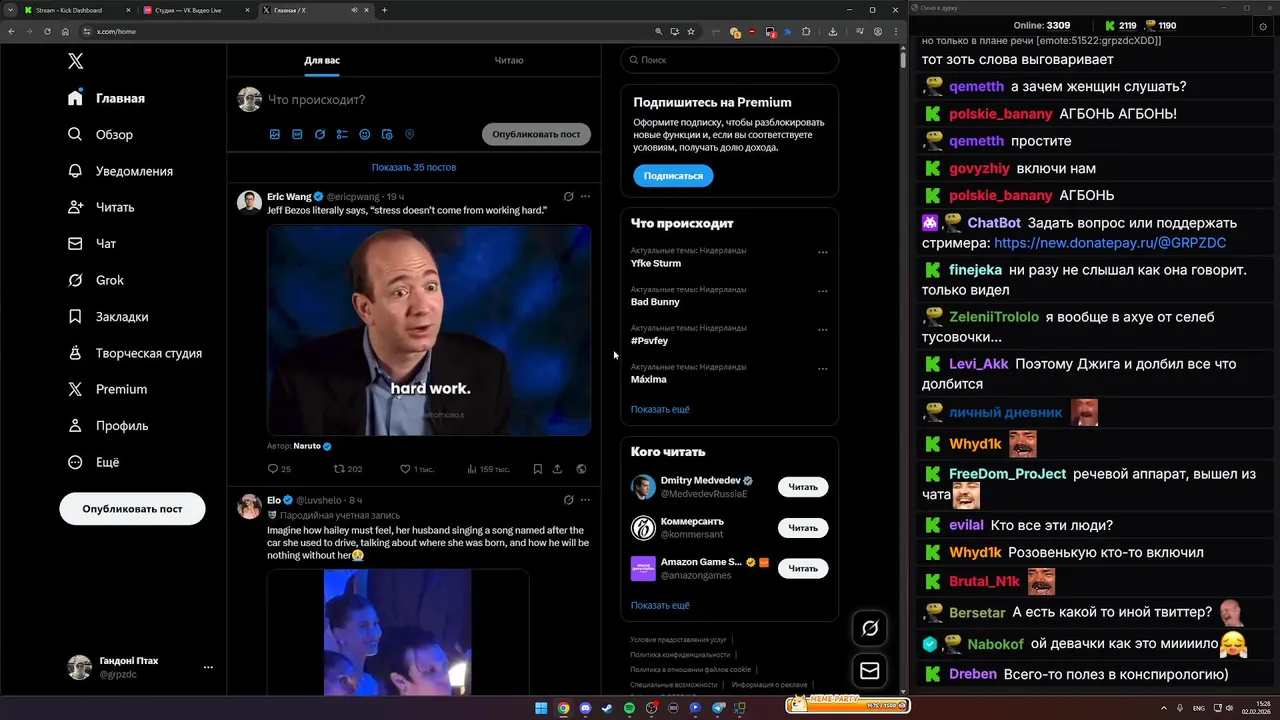Go to Главная in sidebar

tap(106, 98)
